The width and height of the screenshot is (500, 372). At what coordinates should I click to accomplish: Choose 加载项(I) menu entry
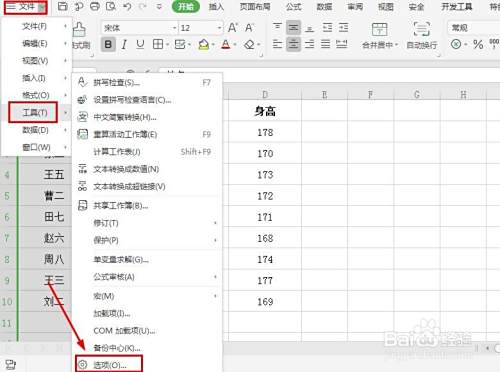click(147, 313)
